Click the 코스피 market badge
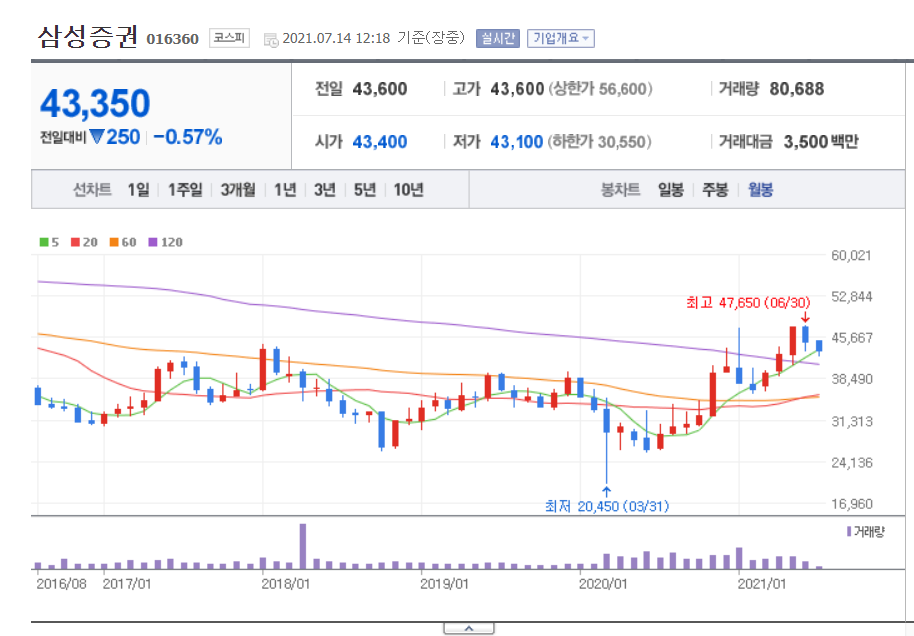This screenshot has width=914, height=636. pos(229,38)
